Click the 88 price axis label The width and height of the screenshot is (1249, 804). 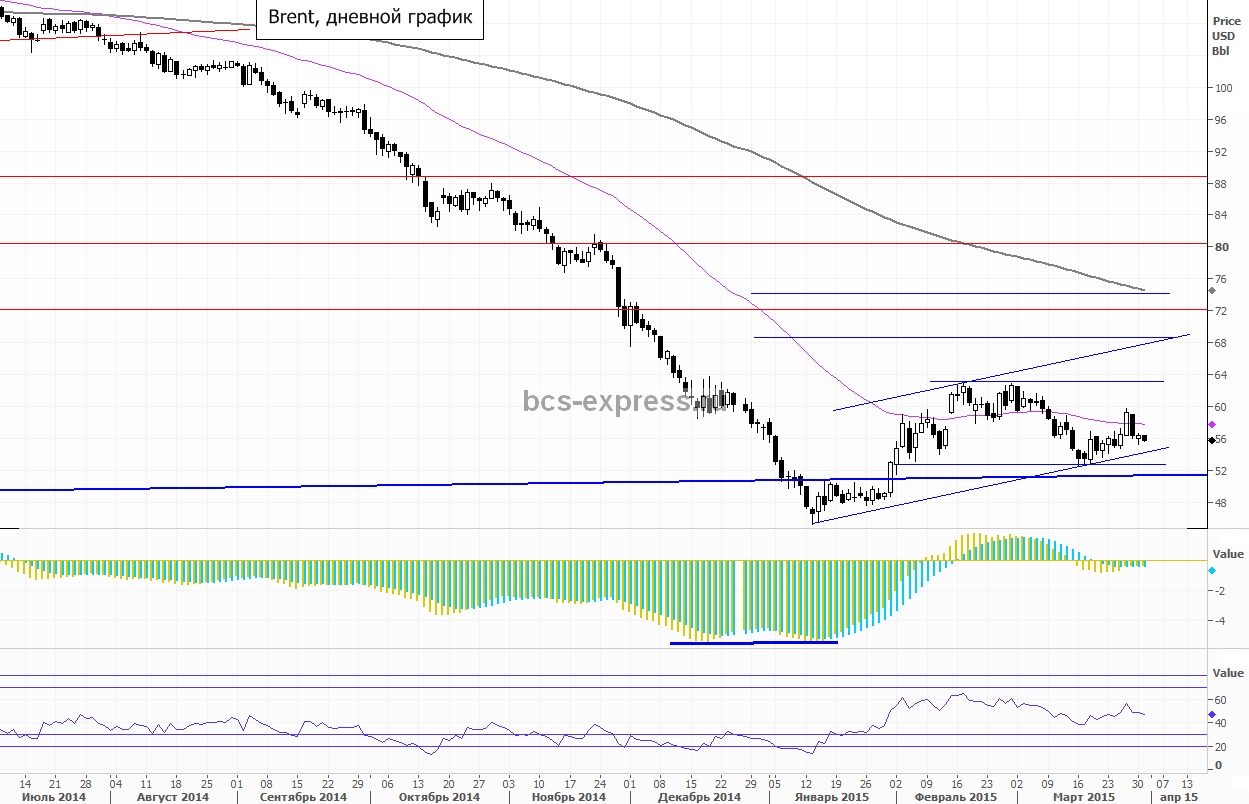click(x=1220, y=183)
